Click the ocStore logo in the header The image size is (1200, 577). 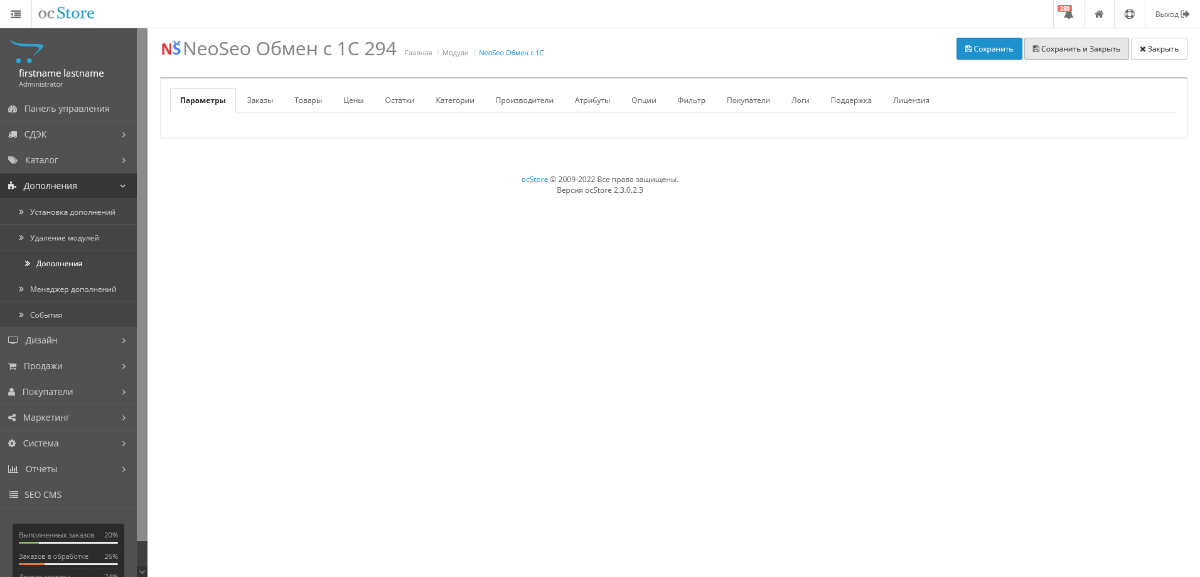pos(66,14)
